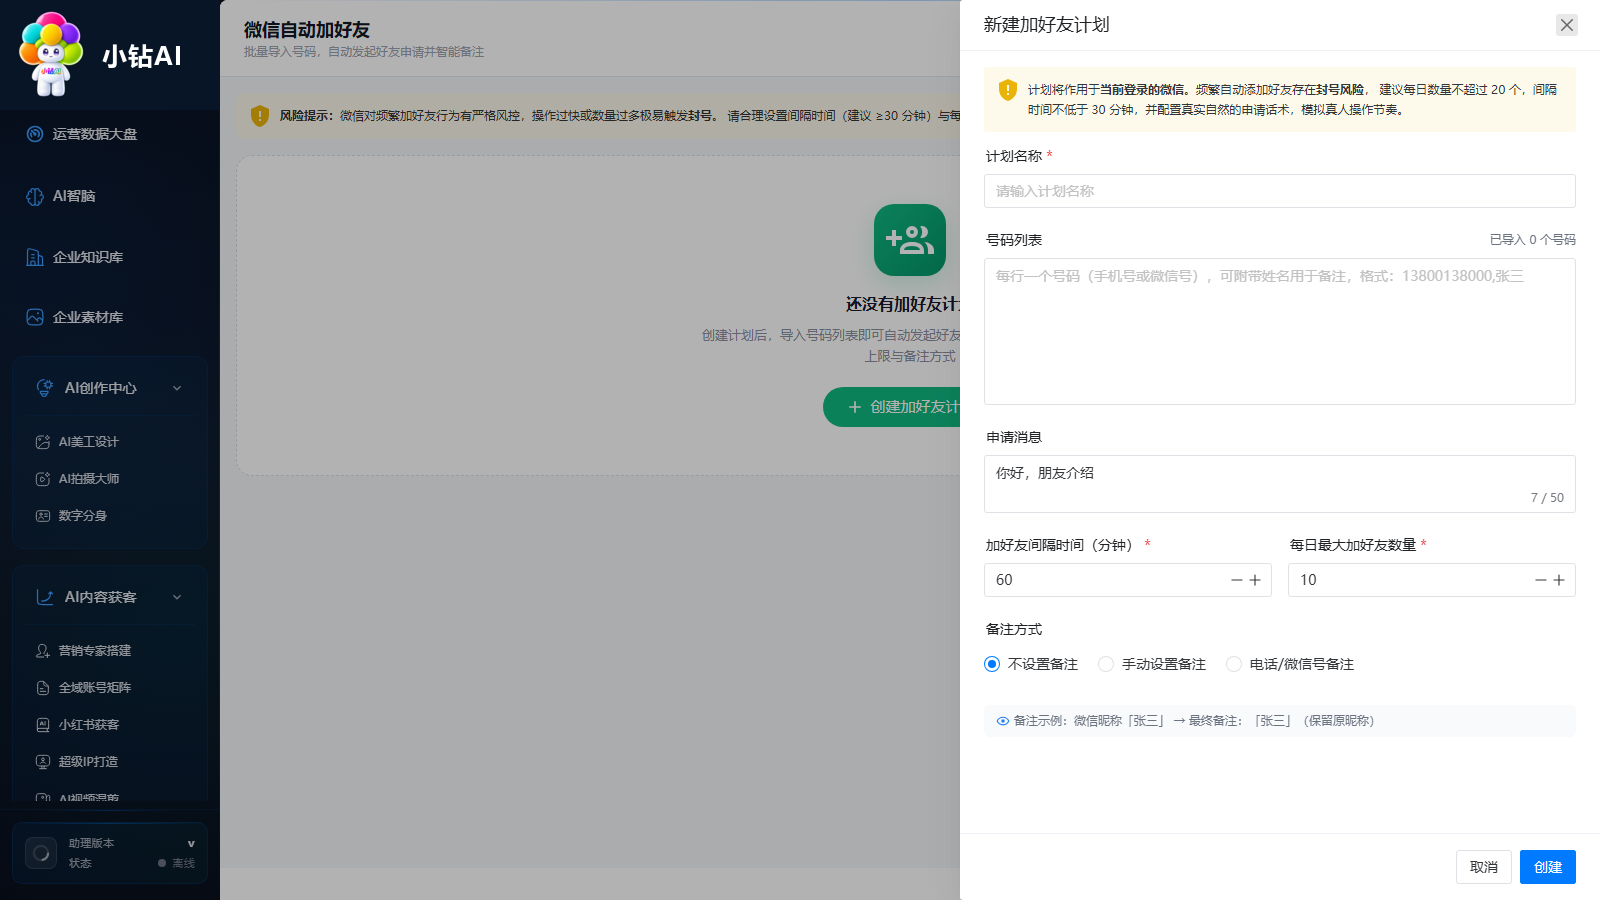Click the 小红书获客 icon

click(43, 725)
